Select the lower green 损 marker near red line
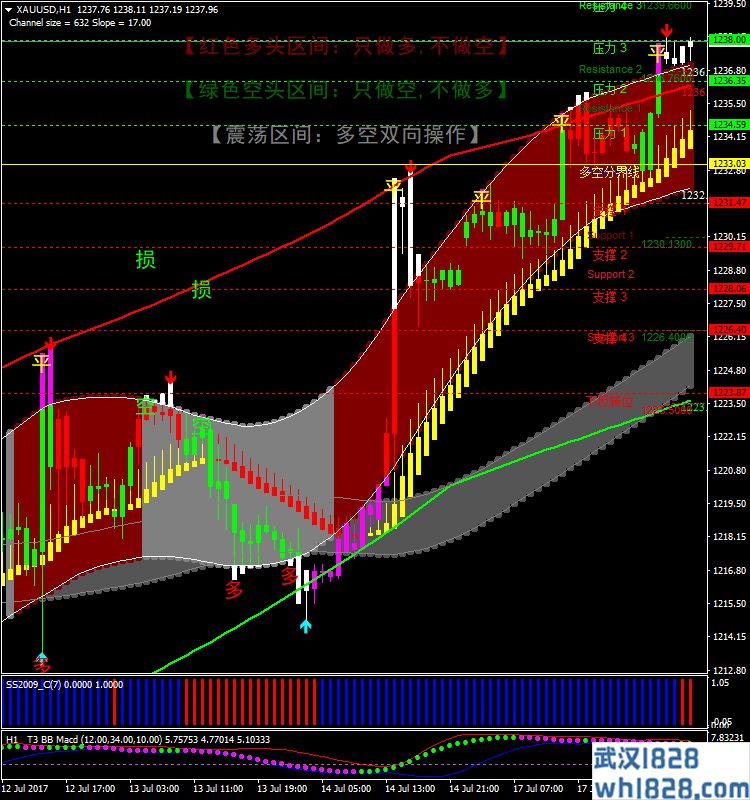This screenshot has width=750, height=800. 201,290
